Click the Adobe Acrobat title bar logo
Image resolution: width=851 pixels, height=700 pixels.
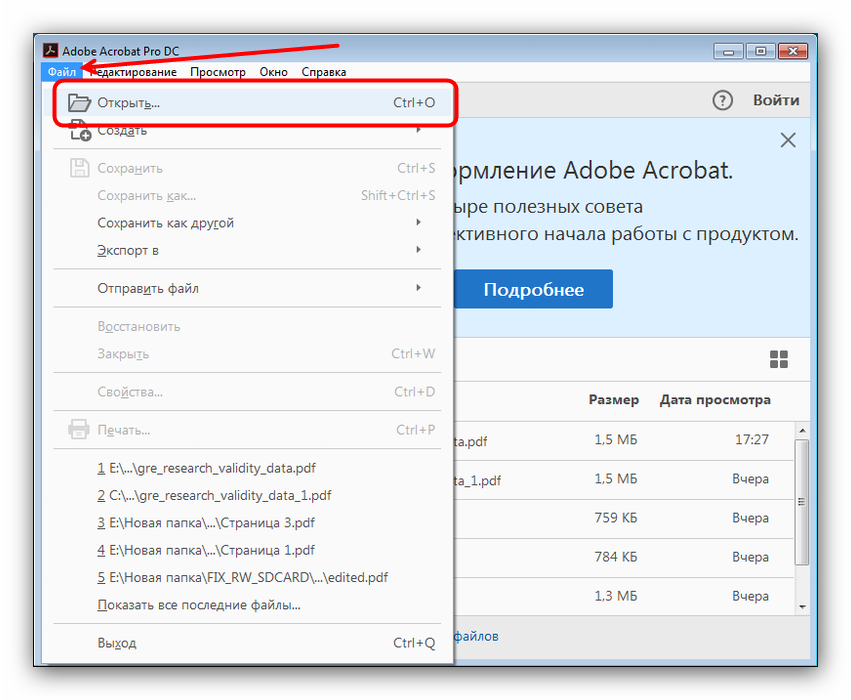coord(49,51)
